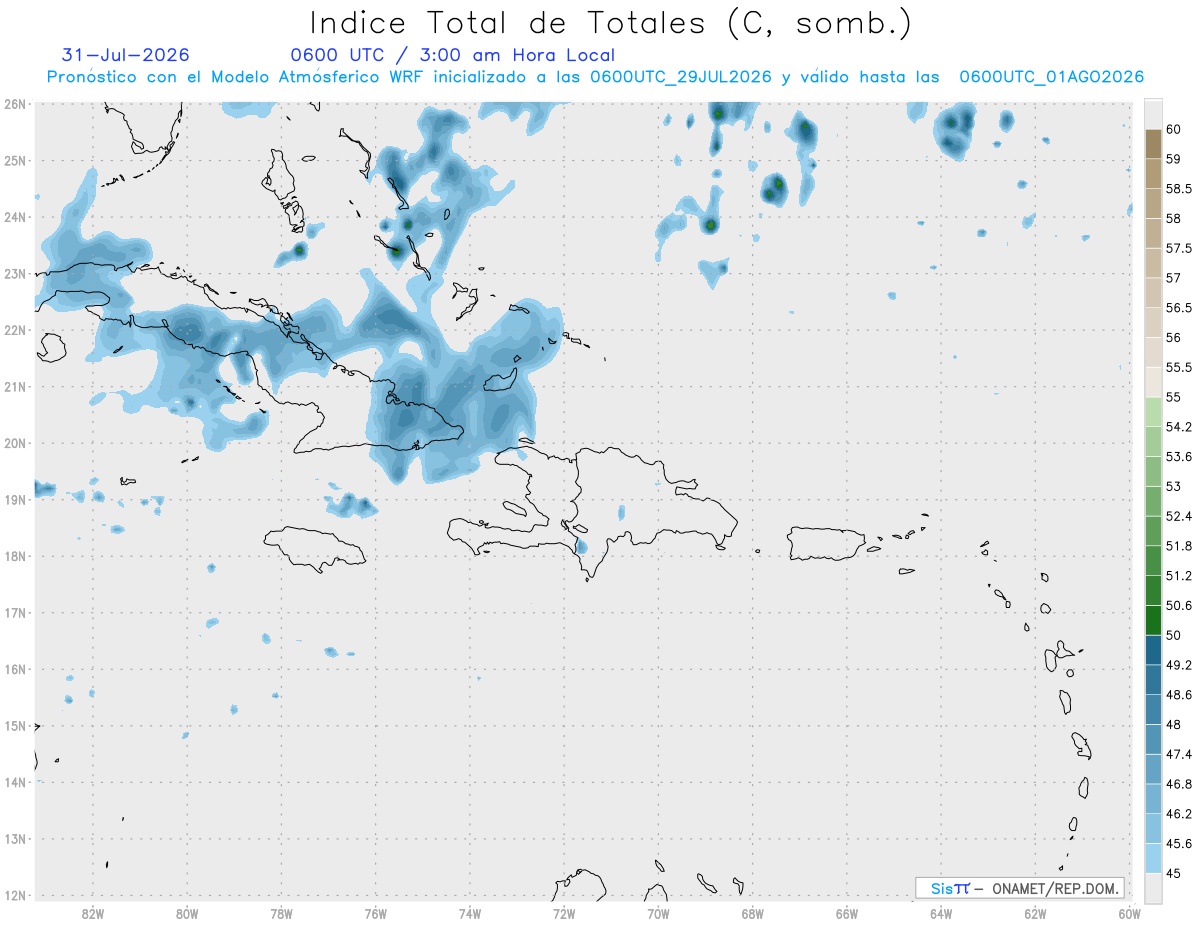Click the latitude label "26N"
The image size is (1200, 927).
point(15,104)
